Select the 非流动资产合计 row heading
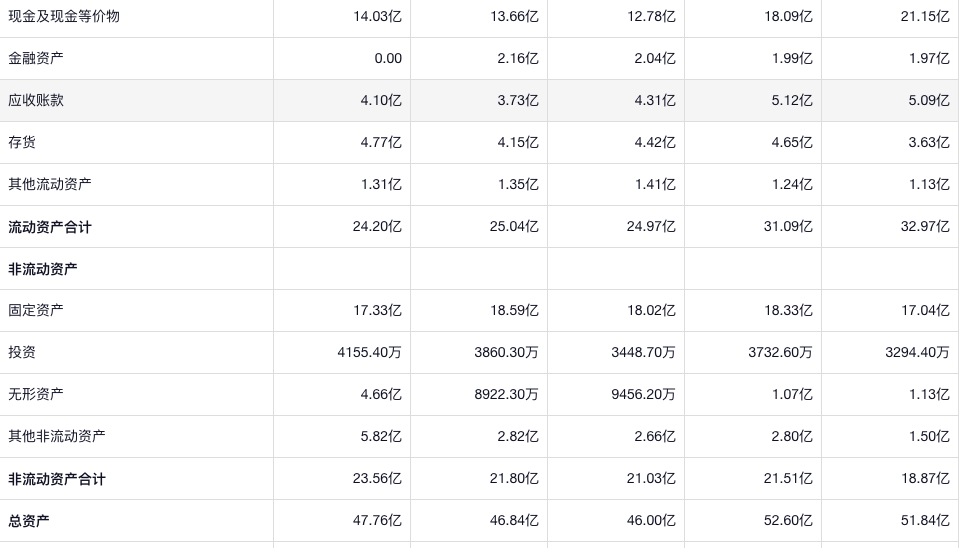 pyautogui.click(x=57, y=479)
